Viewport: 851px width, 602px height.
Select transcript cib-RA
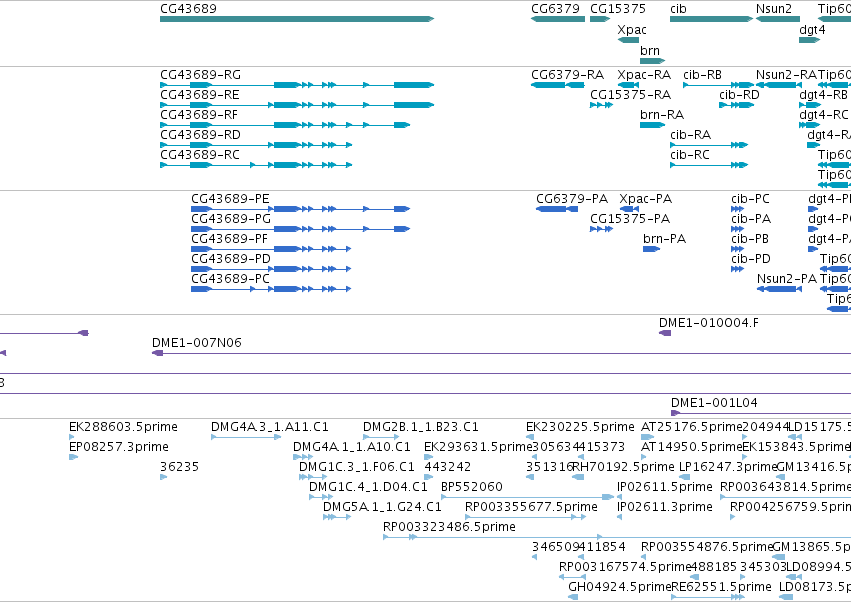click(x=709, y=145)
